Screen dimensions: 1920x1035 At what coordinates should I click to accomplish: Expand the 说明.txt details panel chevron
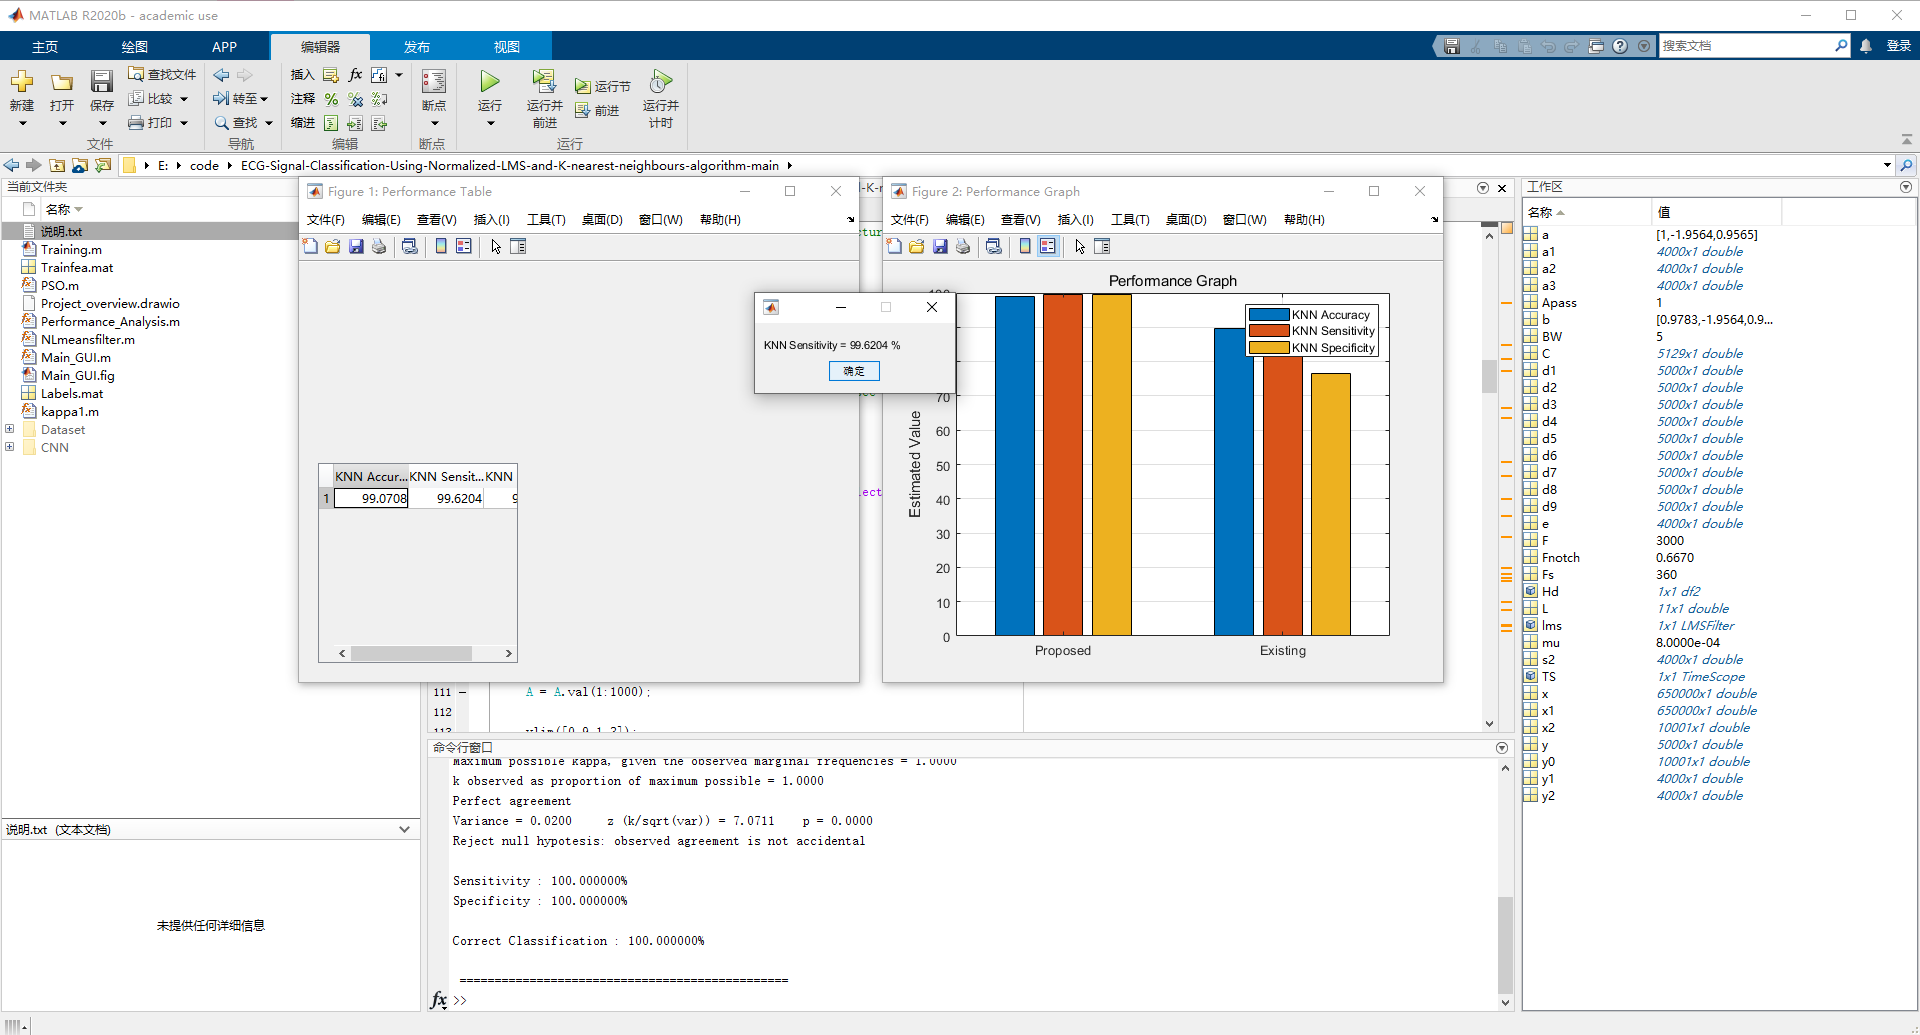click(404, 829)
